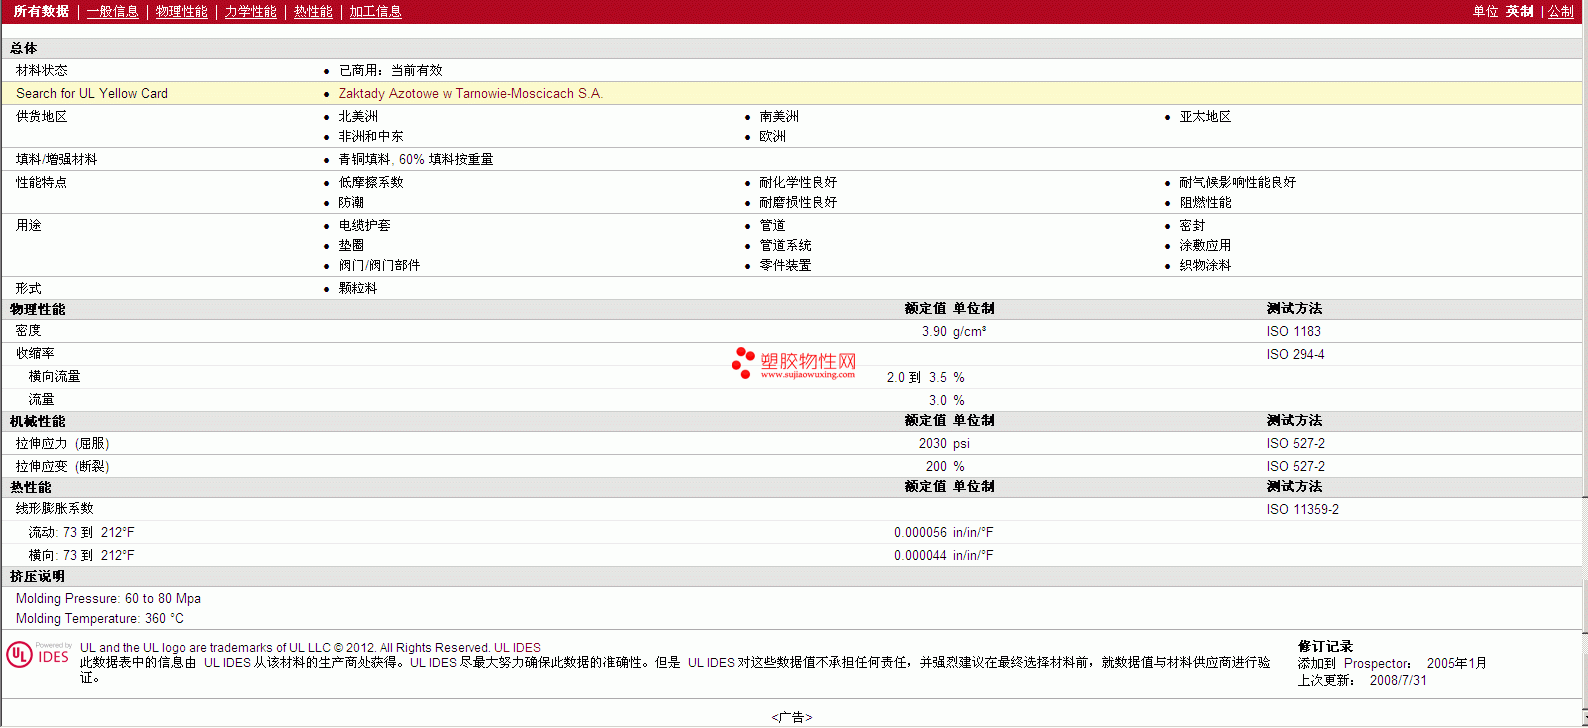Click the 密封 use entry
1588x728 pixels.
(1192, 225)
